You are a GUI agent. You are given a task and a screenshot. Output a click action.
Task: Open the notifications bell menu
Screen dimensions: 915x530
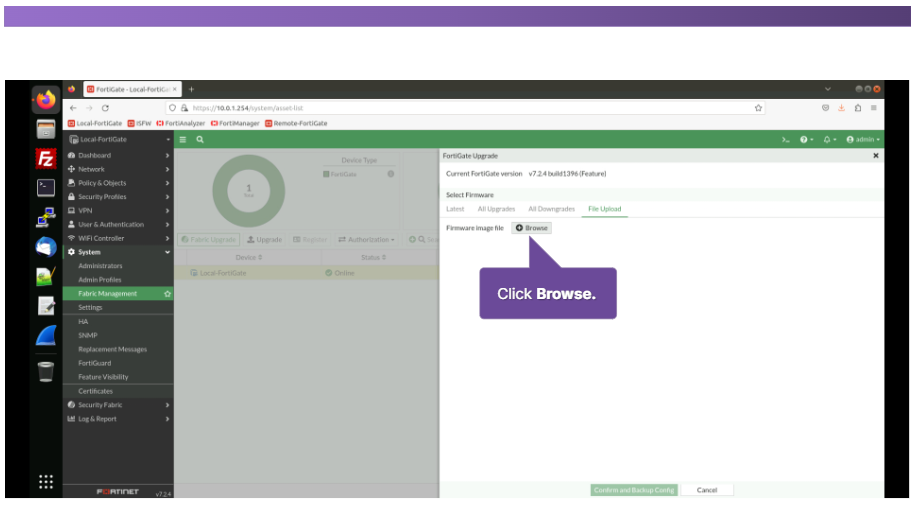pyautogui.click(x=829, y=140)
